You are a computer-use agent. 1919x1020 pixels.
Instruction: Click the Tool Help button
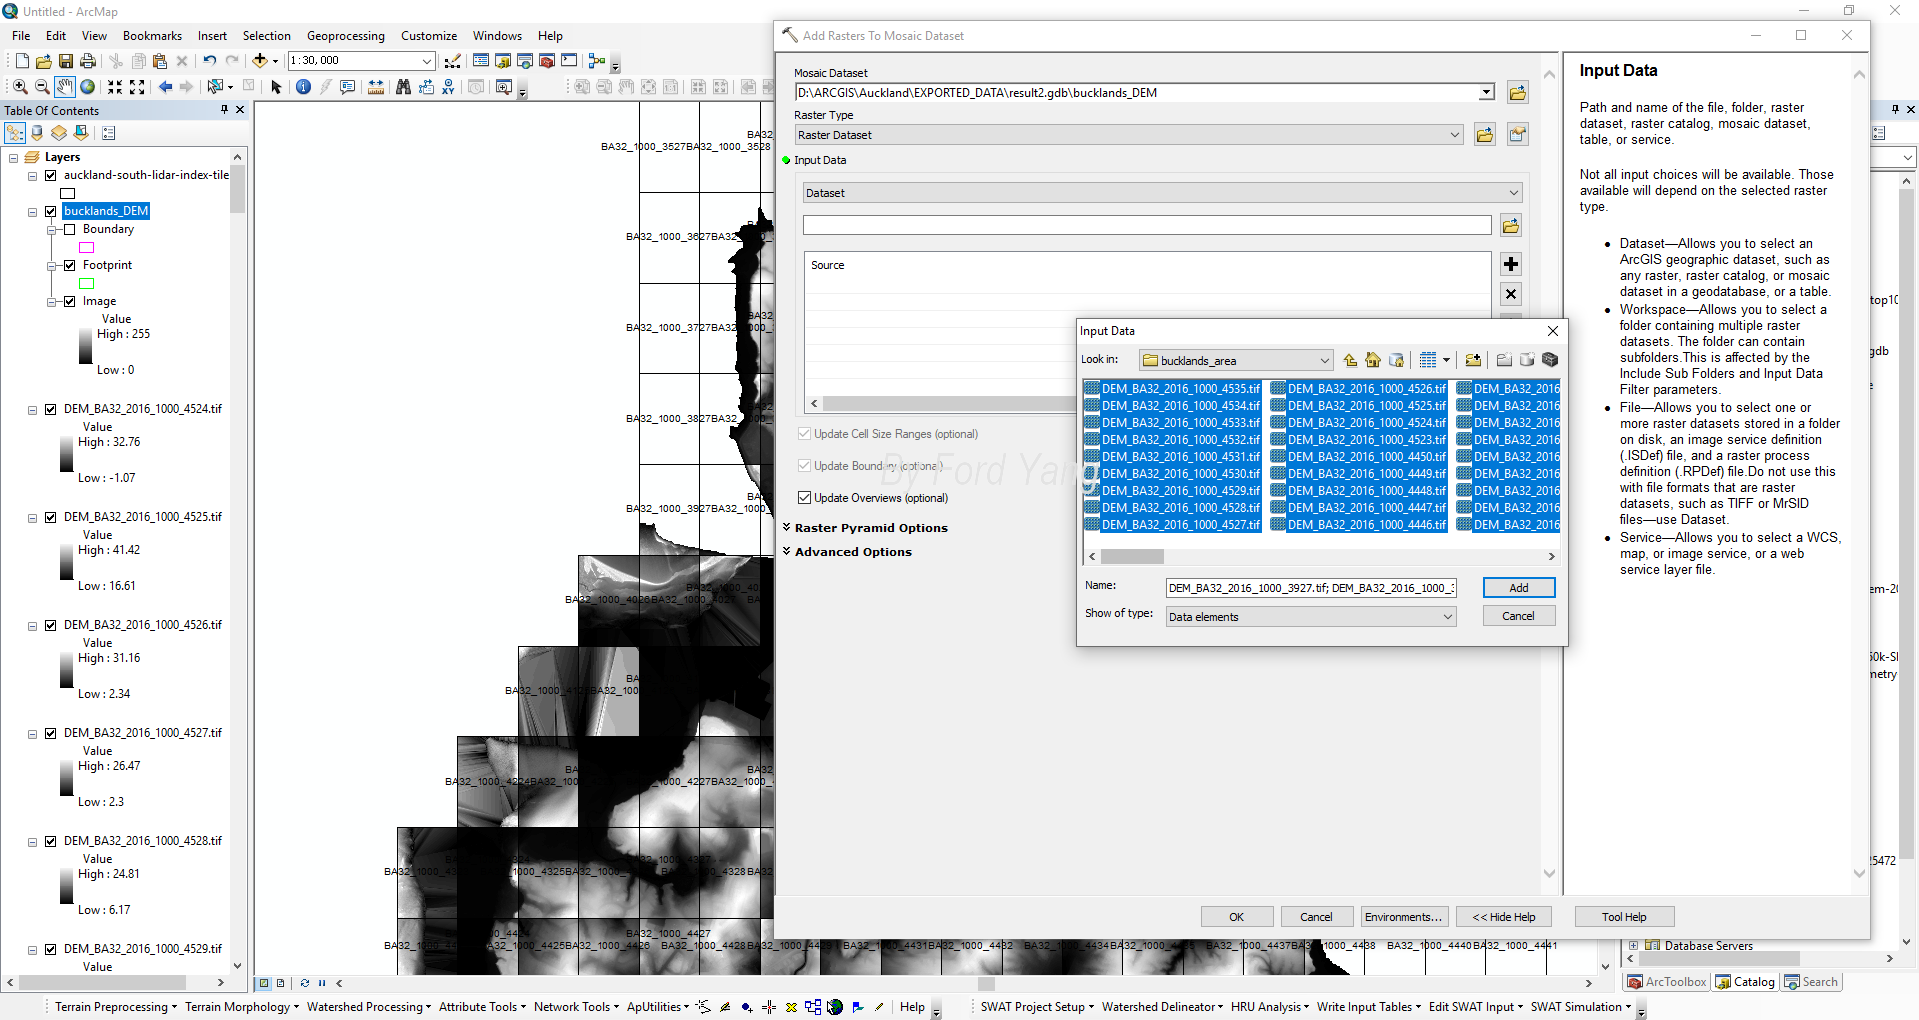(x=1623, y=917)
